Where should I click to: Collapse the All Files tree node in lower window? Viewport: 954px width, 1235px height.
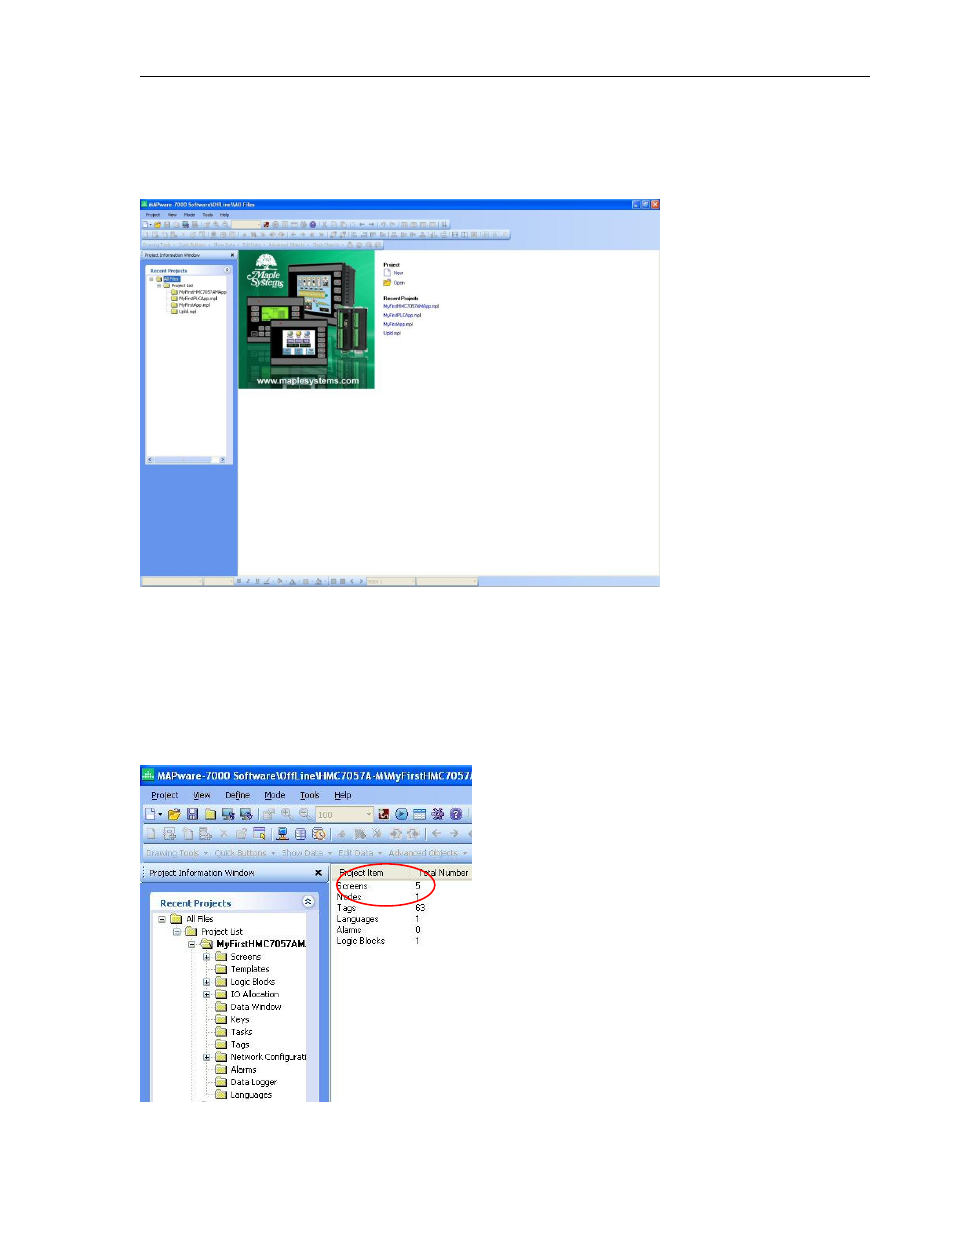(x=162, y=919)
